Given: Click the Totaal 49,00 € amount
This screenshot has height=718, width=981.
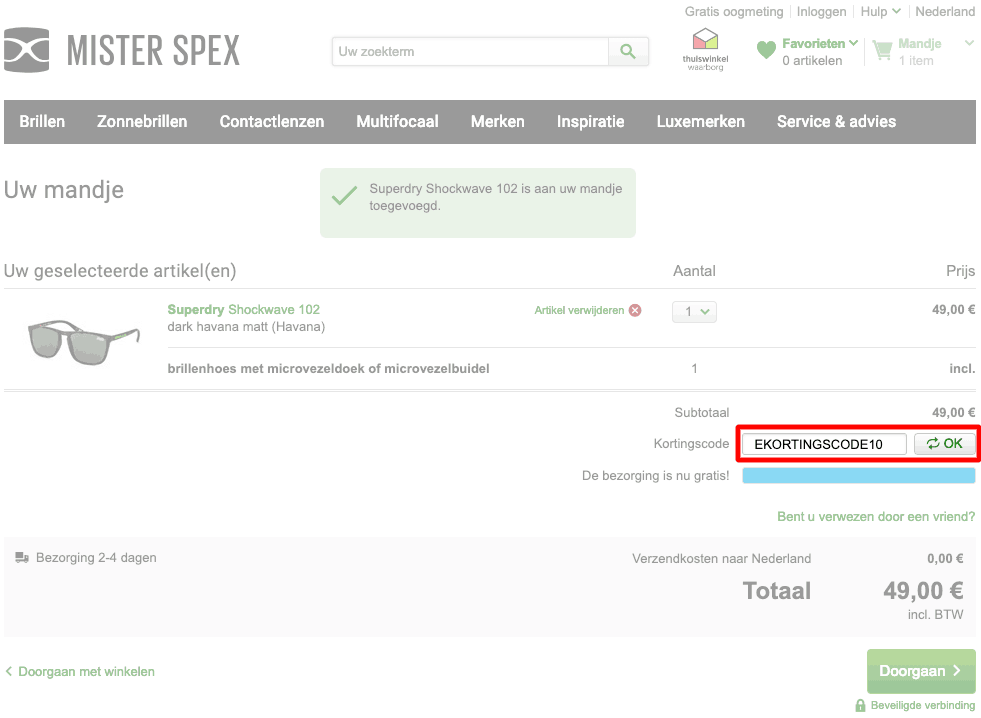Looking at the screenshot, I should pyautogui.click(x=923, y=590).
